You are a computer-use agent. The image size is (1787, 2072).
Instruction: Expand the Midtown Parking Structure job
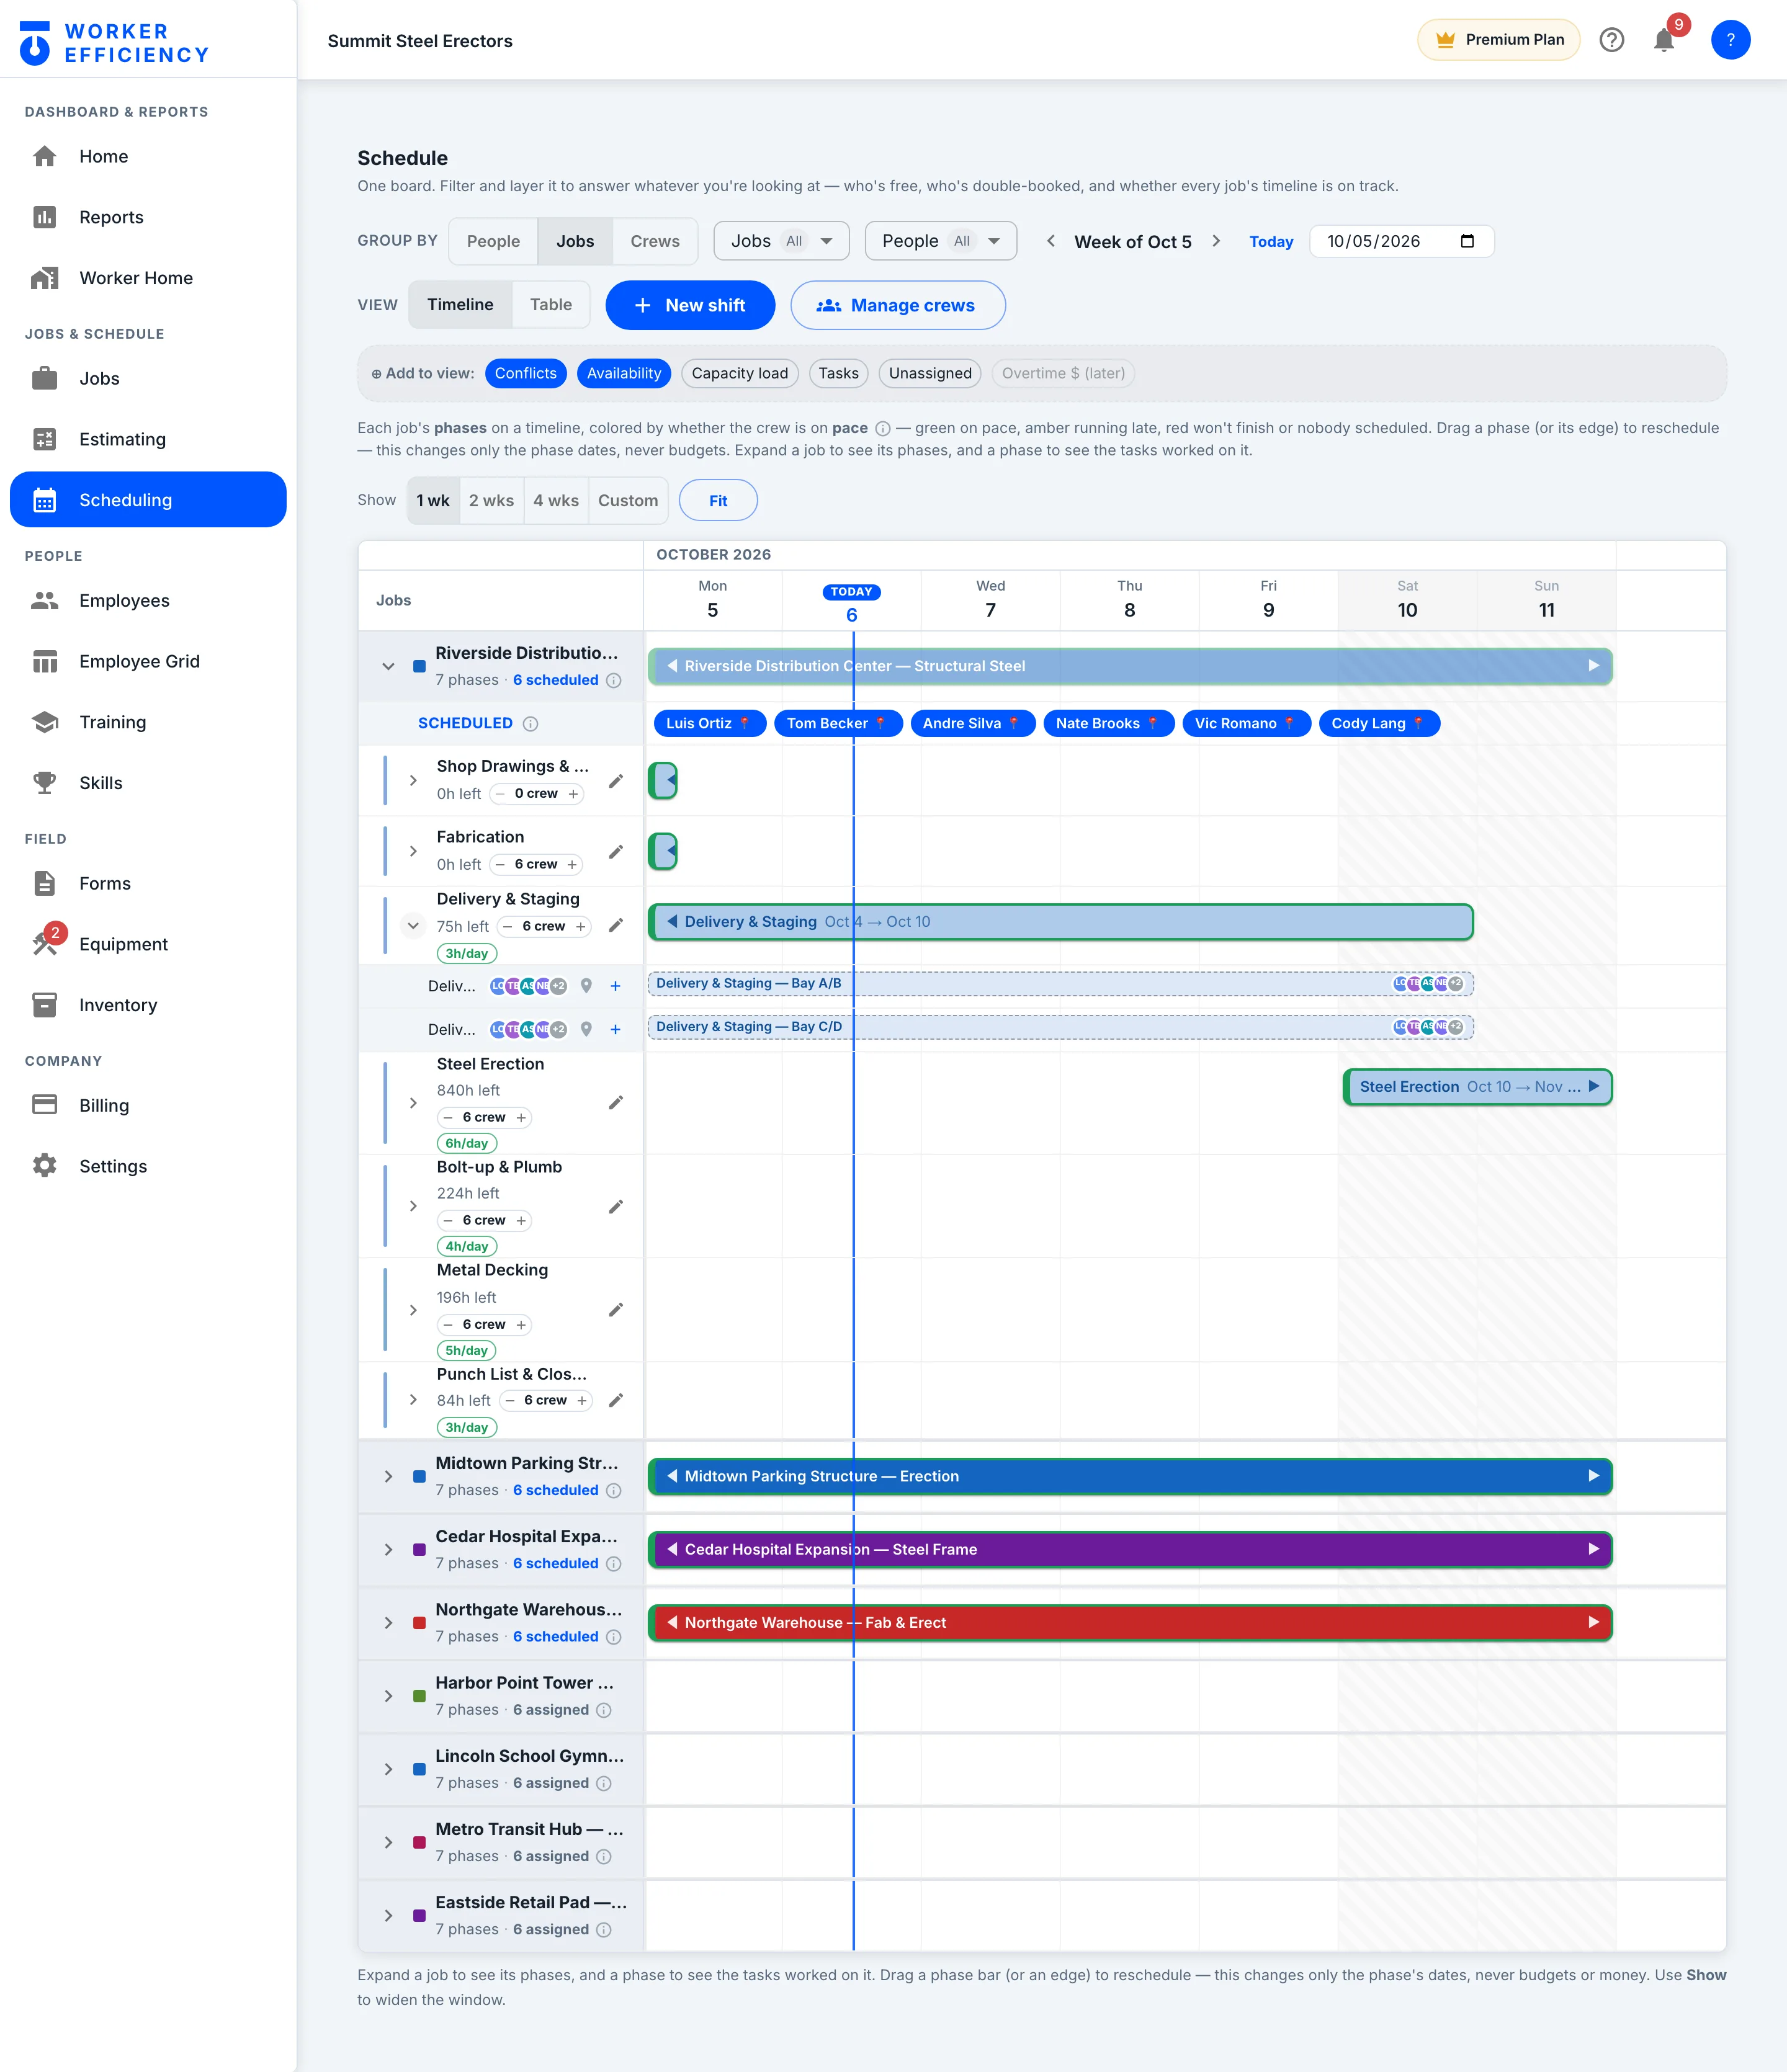pos(388,1477)
